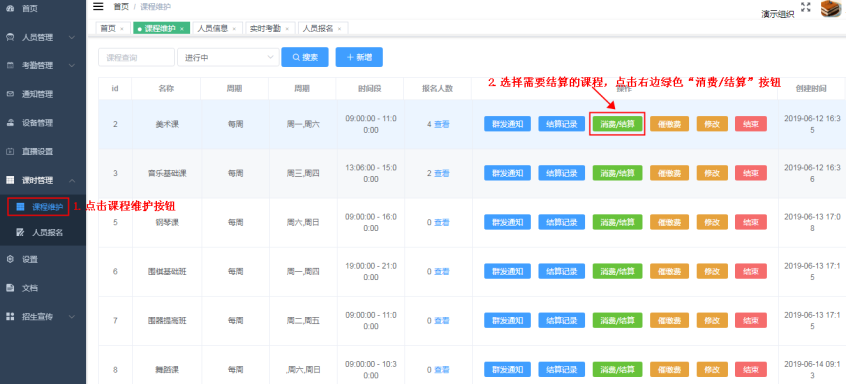Click 查看 link for 音乐基础课 enrollment
The width and height of the screenshot is (846, 384).
click(x=442, y=173)
